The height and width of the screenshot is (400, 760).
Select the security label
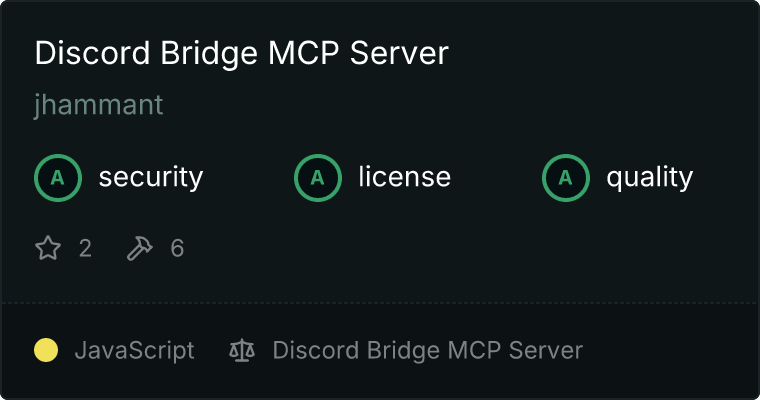[x=151, y=177]
